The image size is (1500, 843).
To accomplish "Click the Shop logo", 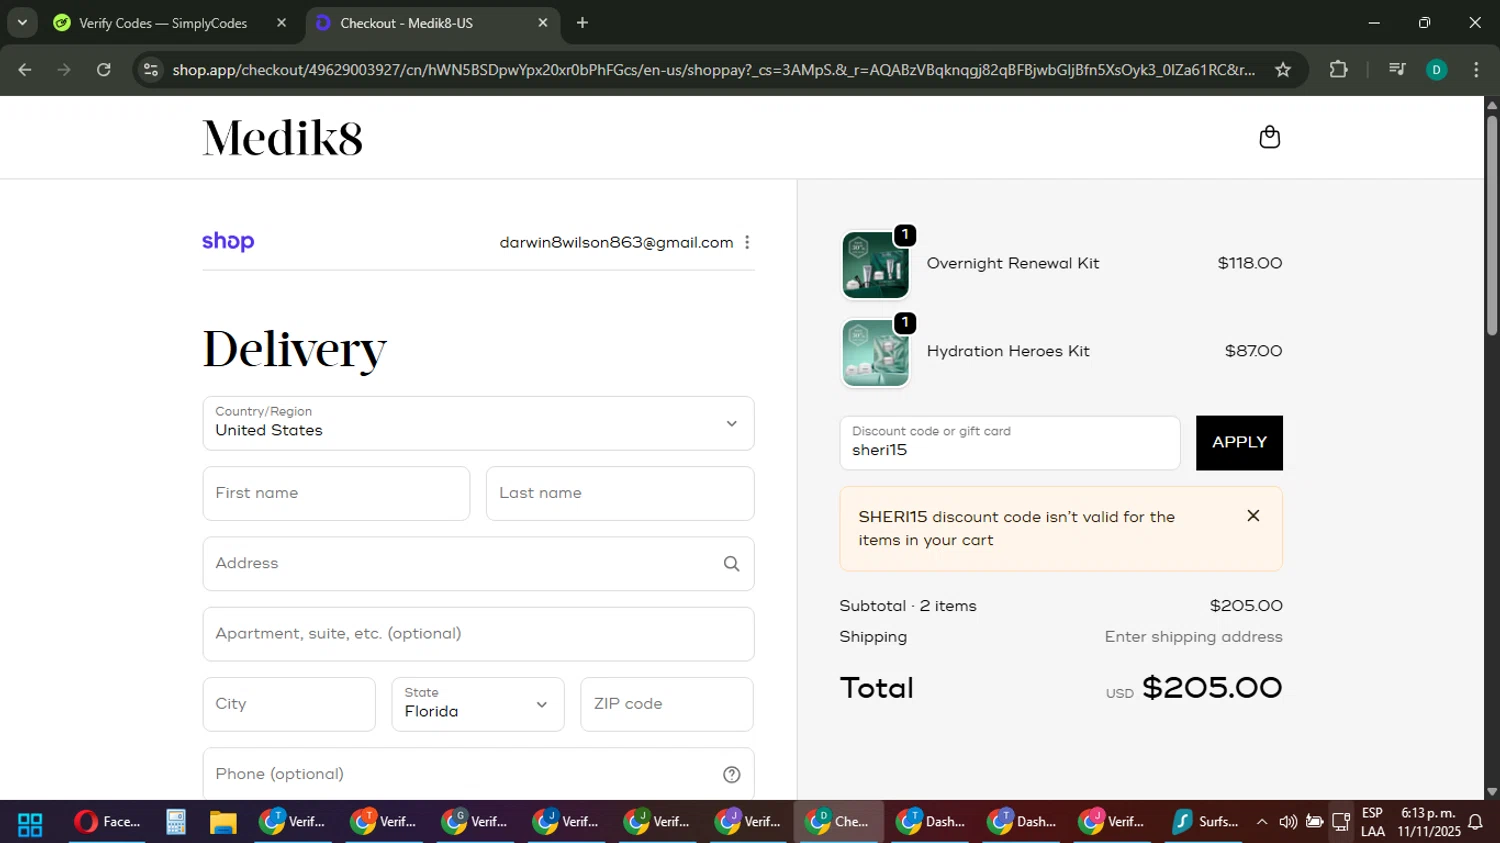I will pyautogui.click(x=228, y=241).
